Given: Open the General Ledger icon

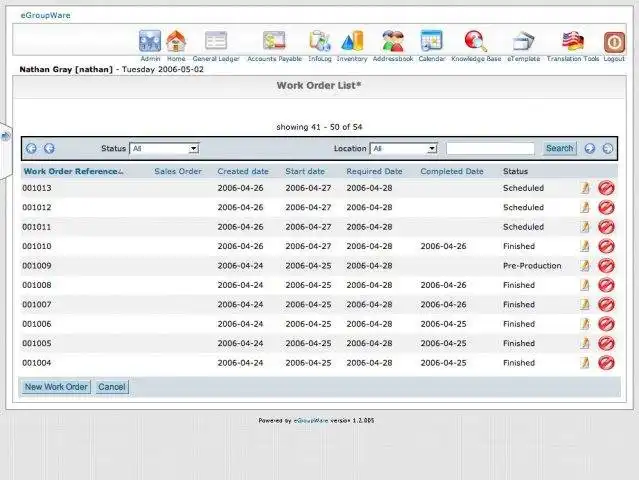Looking at the screenshot, I should [216, 41].
